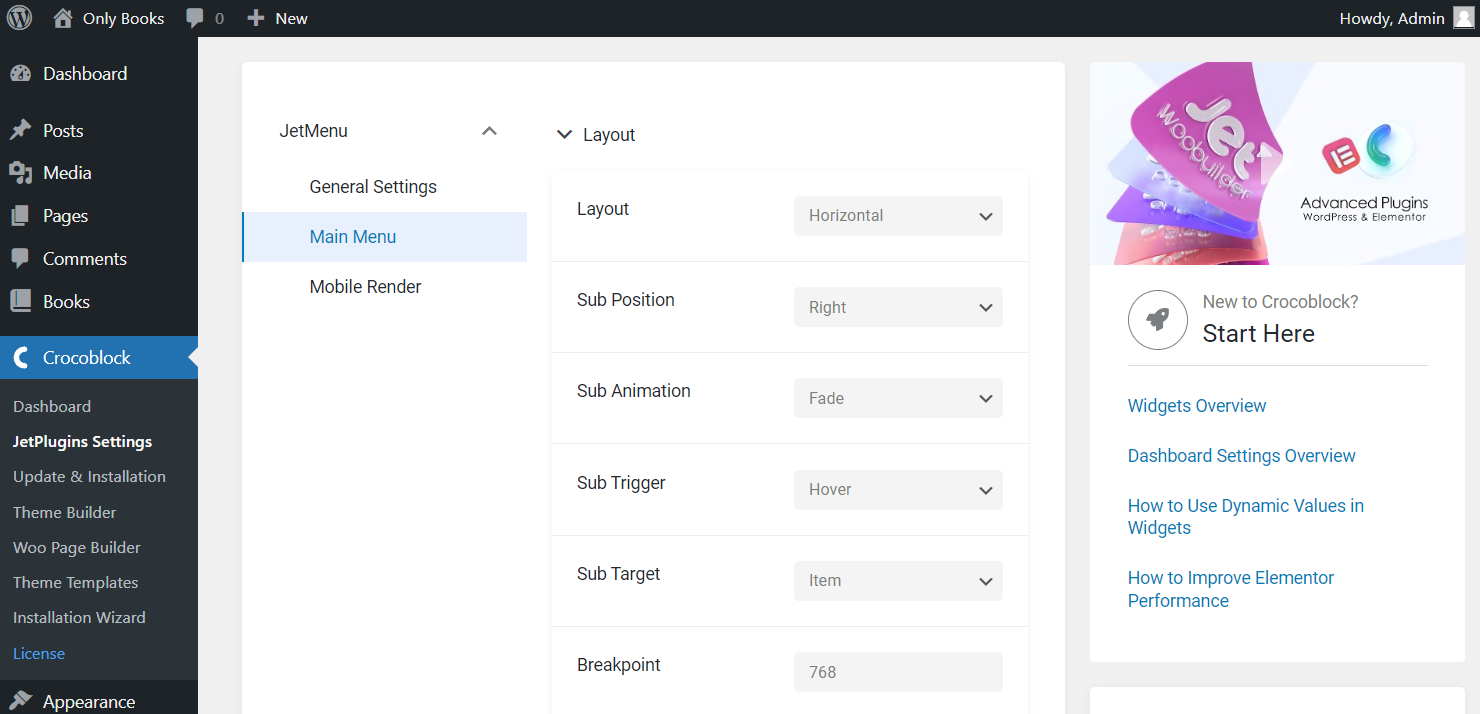This screenshot has width=1480, height=714.
Task: Click the Admin avatar icon
Action: [x=1463, y=18]
